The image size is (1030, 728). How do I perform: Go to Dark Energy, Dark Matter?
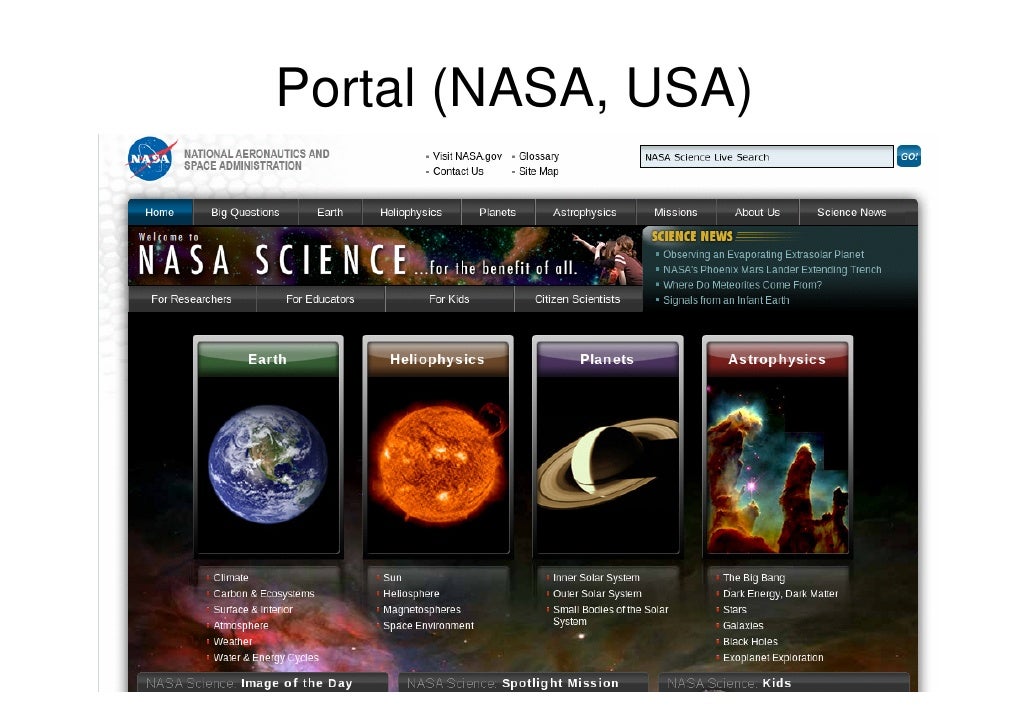coord(780,593)
